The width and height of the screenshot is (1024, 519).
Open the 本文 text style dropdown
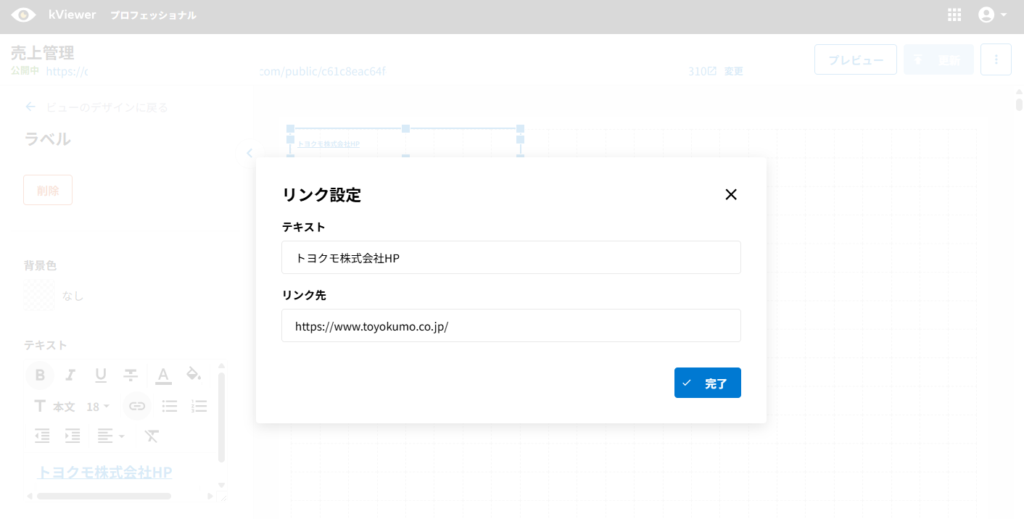[55, 407]
